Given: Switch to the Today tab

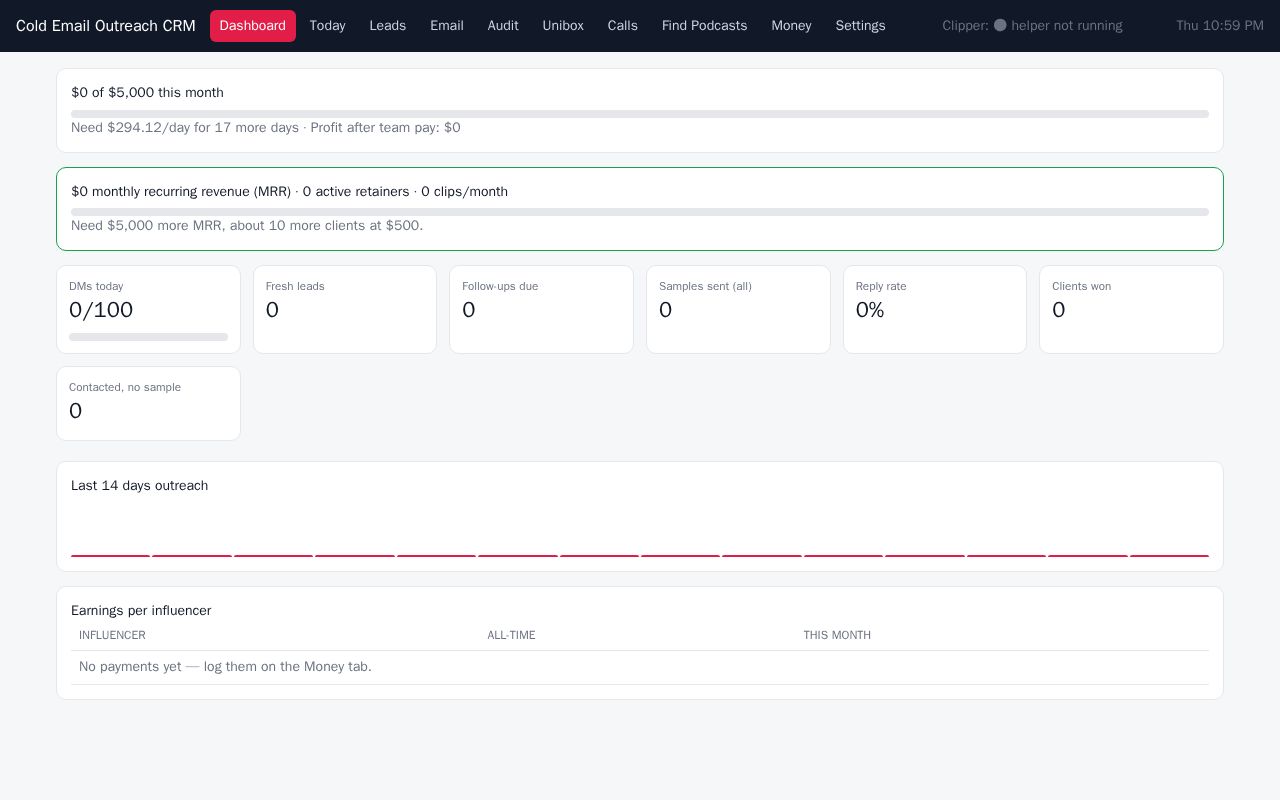Looking at the screenshot, I should coord(327,26).
